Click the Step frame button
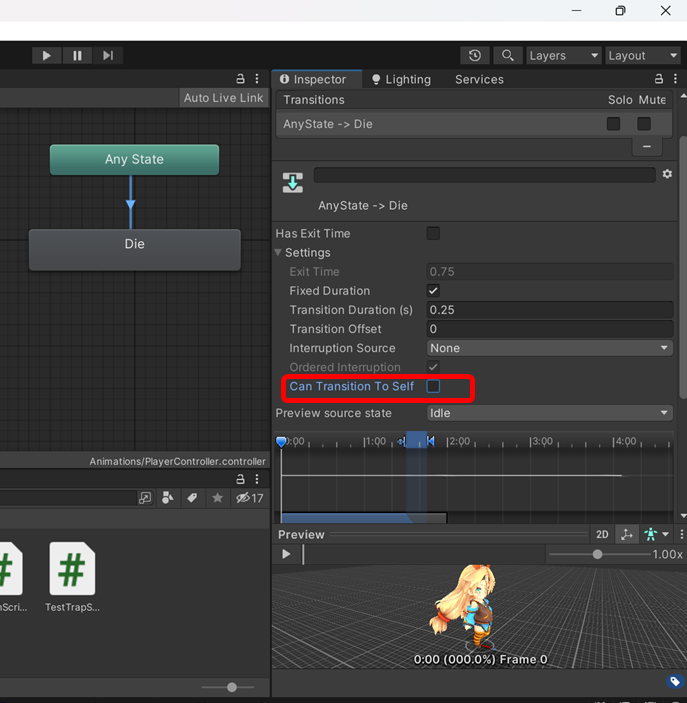 [x=108, y=56]
